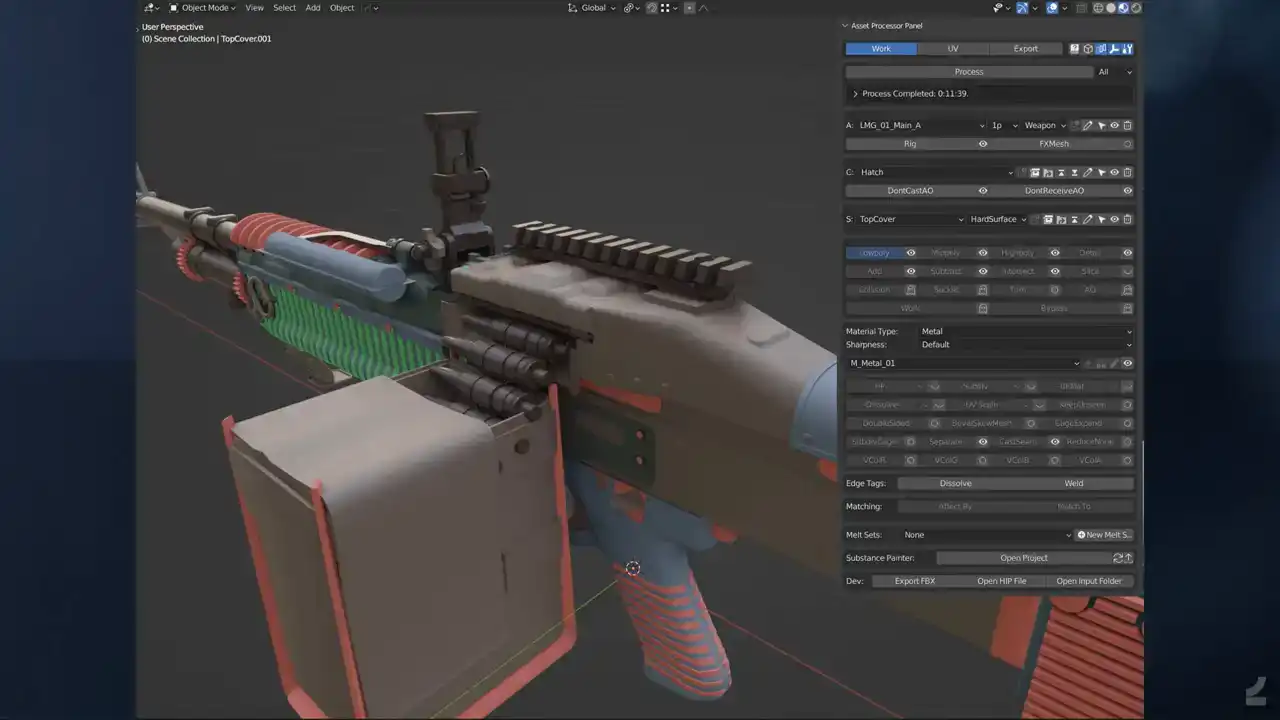The height and width of the screenshot is (720, 1280).
Task: Click the Substance Painter refresh icon
Action: tap(1118, 558)
